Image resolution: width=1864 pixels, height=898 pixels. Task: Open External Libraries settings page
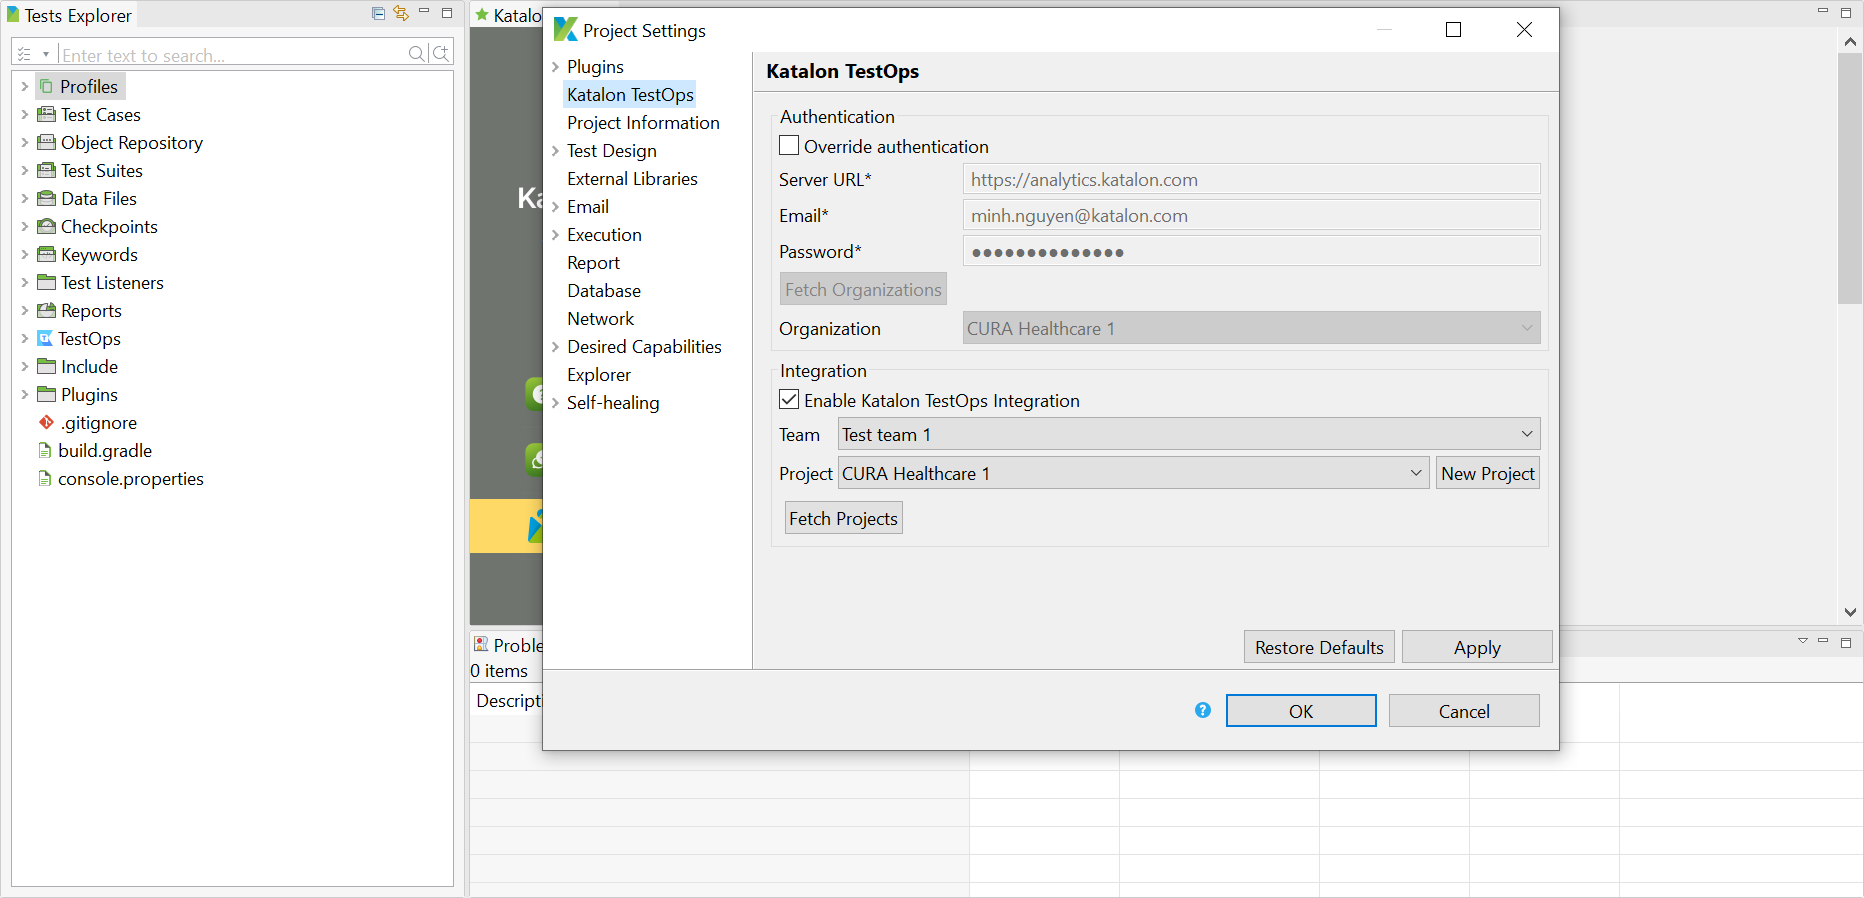click(x=632, y=179)
